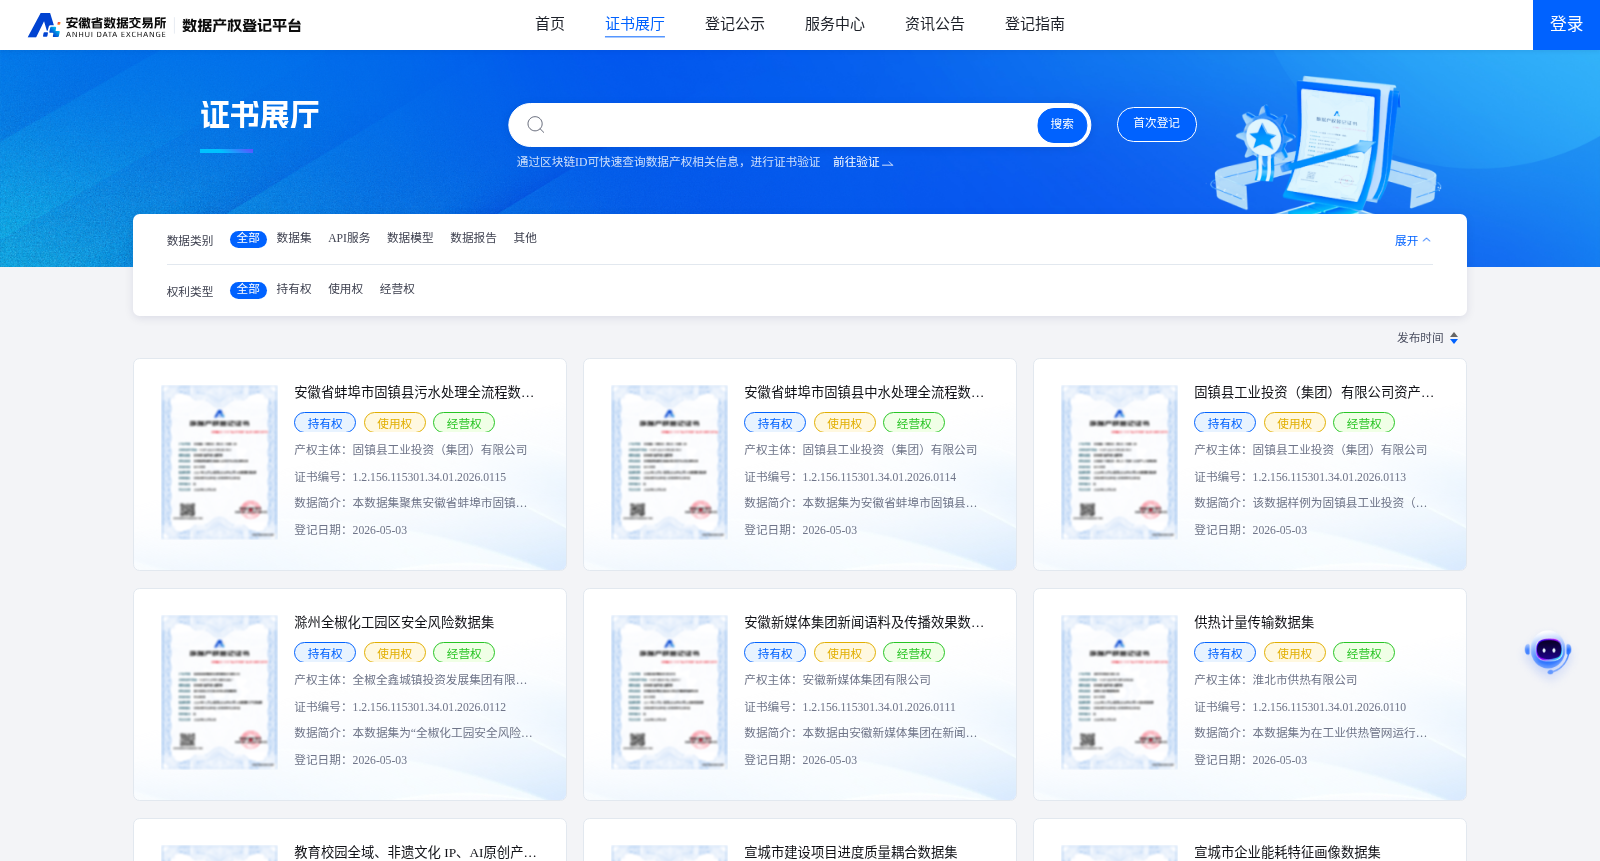Click the 搜索 button
The width and height of the screenshot is (1600, 861).
click(x=1062, y=124)
